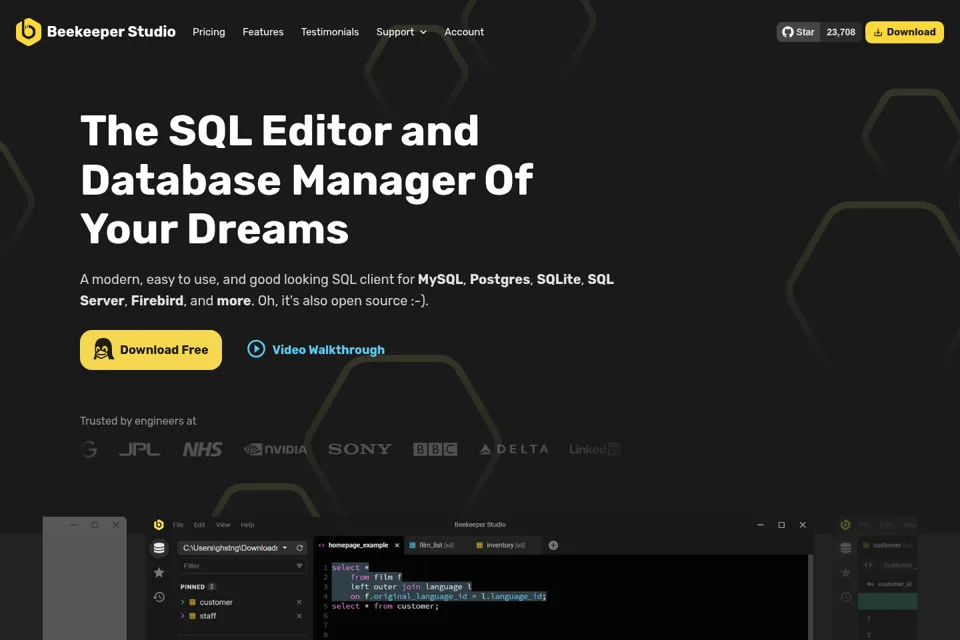Open the Testimonials page
Image resolution: width=960 pixels, height=640 pixels.
(x=330, y=32)
